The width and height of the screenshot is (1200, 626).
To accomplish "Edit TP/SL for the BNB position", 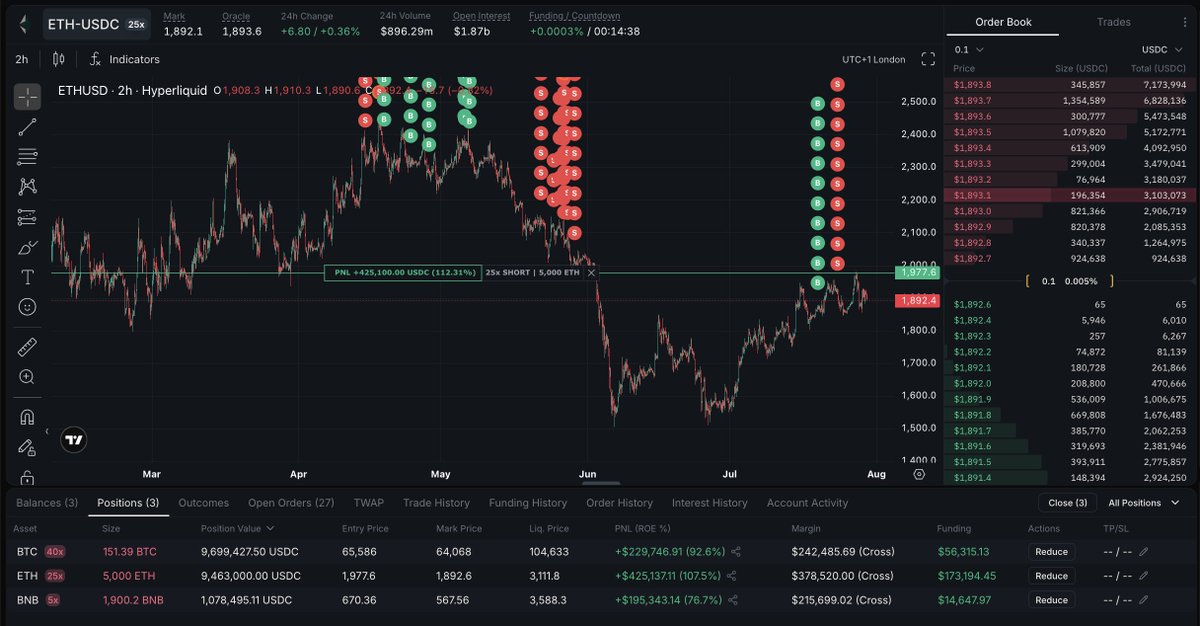I will click(1144, 600).
